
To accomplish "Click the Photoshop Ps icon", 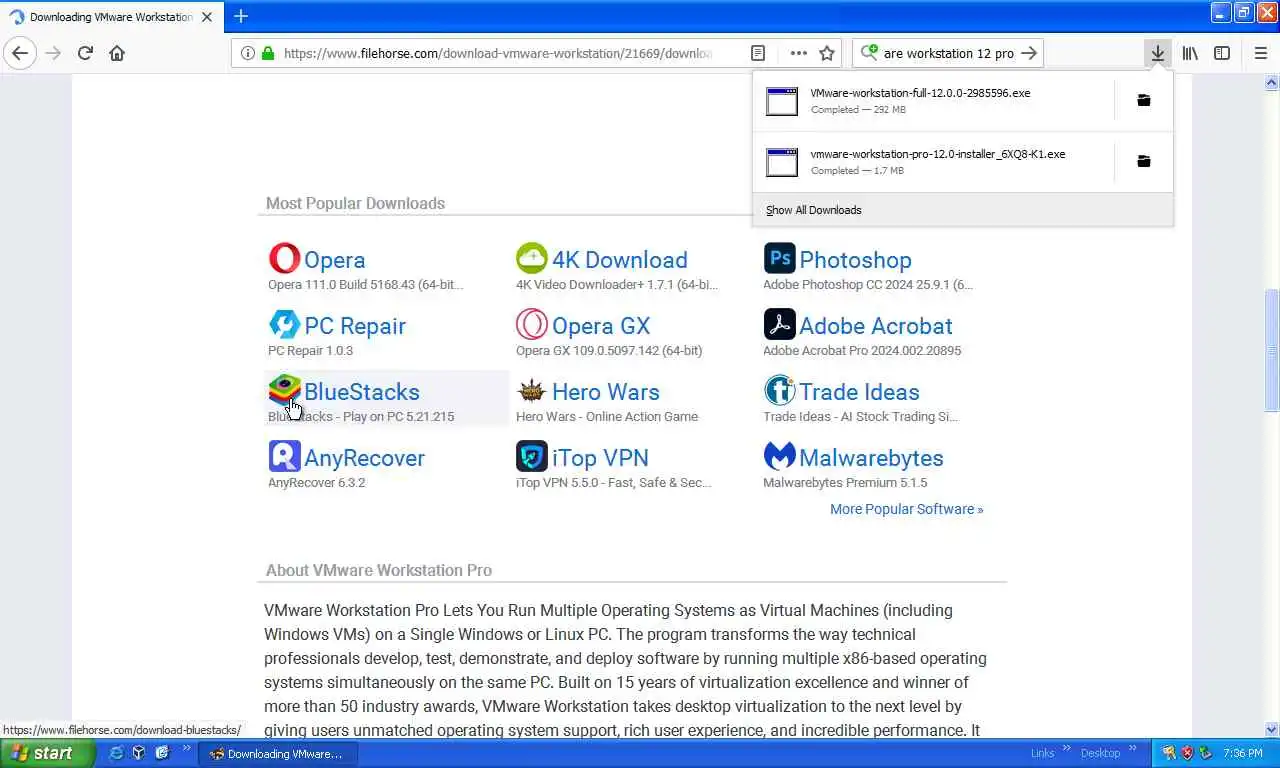I will [x=779, y=258].
